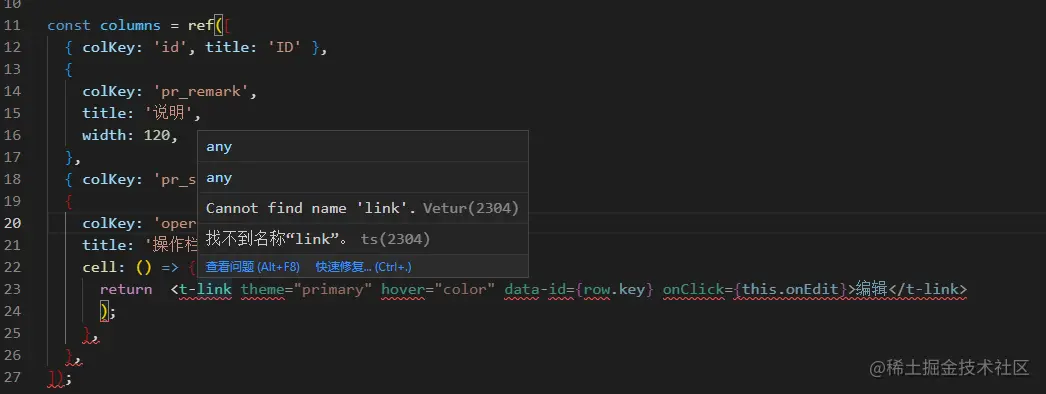This screenshot has height=394, width=1046.
Task: Place cursor on the 'pr_remark' string
Action: click(x=201, y=91)
